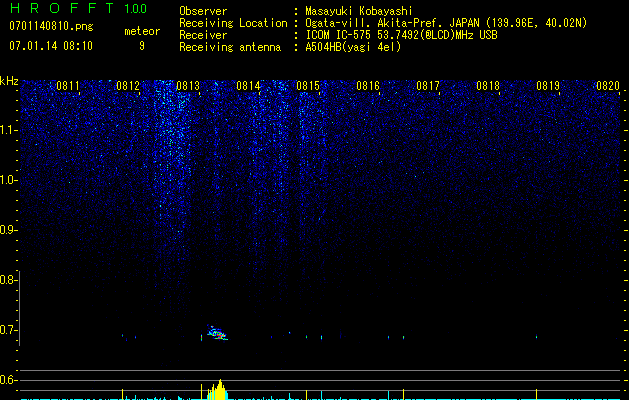Click the 1.1 kHz axis label
The width and height of the screenshot is (629, 400).
tap(9, 130)
